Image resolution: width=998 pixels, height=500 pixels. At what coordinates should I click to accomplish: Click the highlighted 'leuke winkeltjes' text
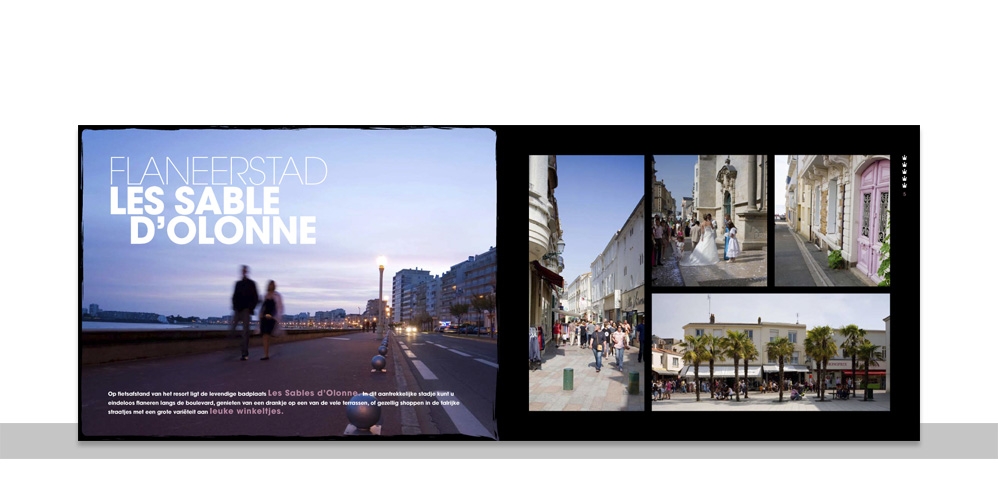coord(246,411)
